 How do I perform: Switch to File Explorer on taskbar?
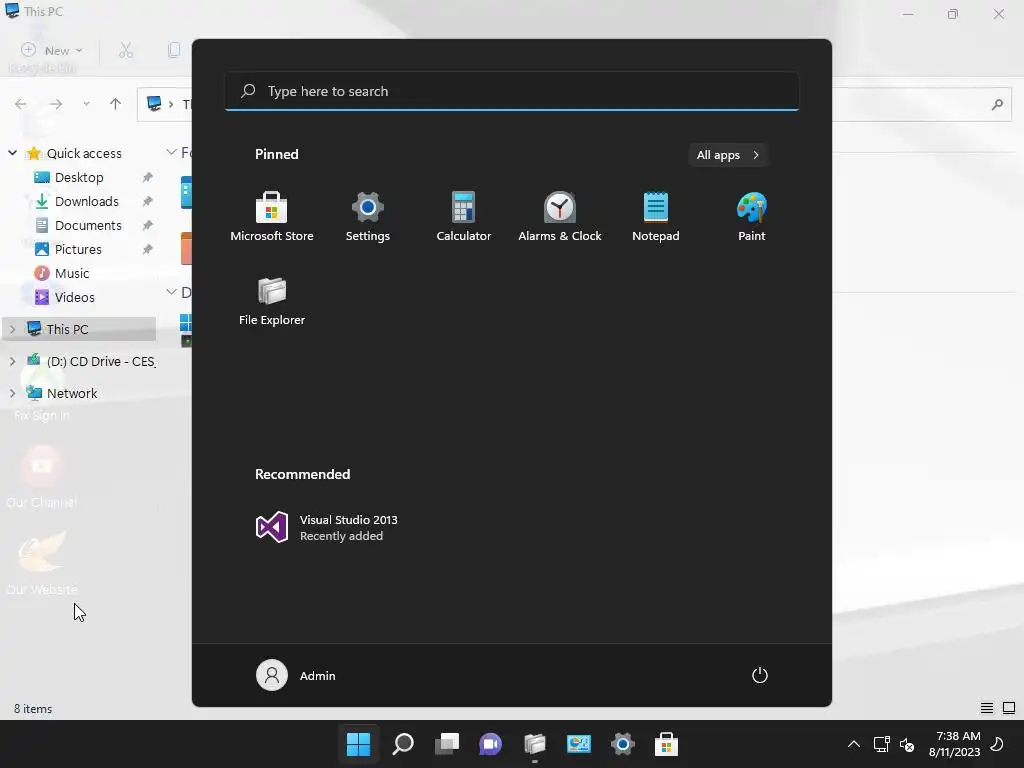point(535,744)
